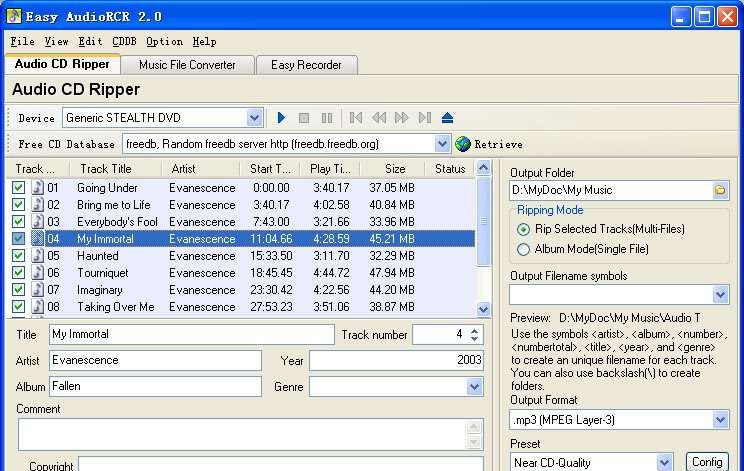Browse output folder via folder icon
Viewport: 744px width, 471px height.
(x=720, y=190)
